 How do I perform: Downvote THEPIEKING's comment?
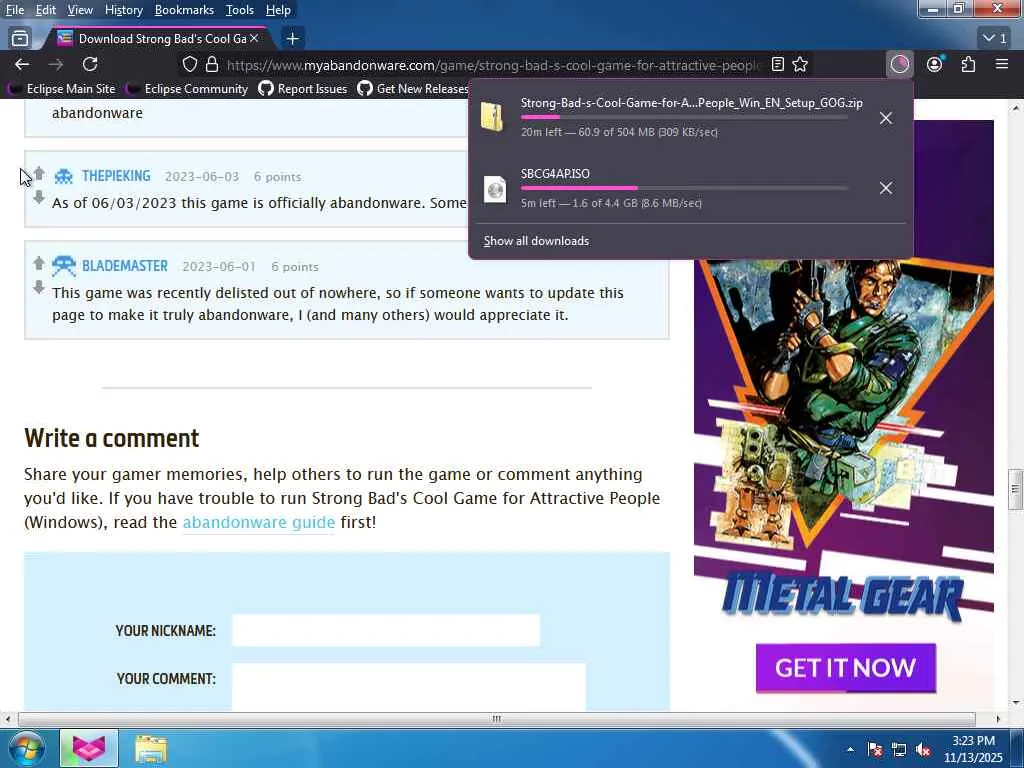pos(39,197)
